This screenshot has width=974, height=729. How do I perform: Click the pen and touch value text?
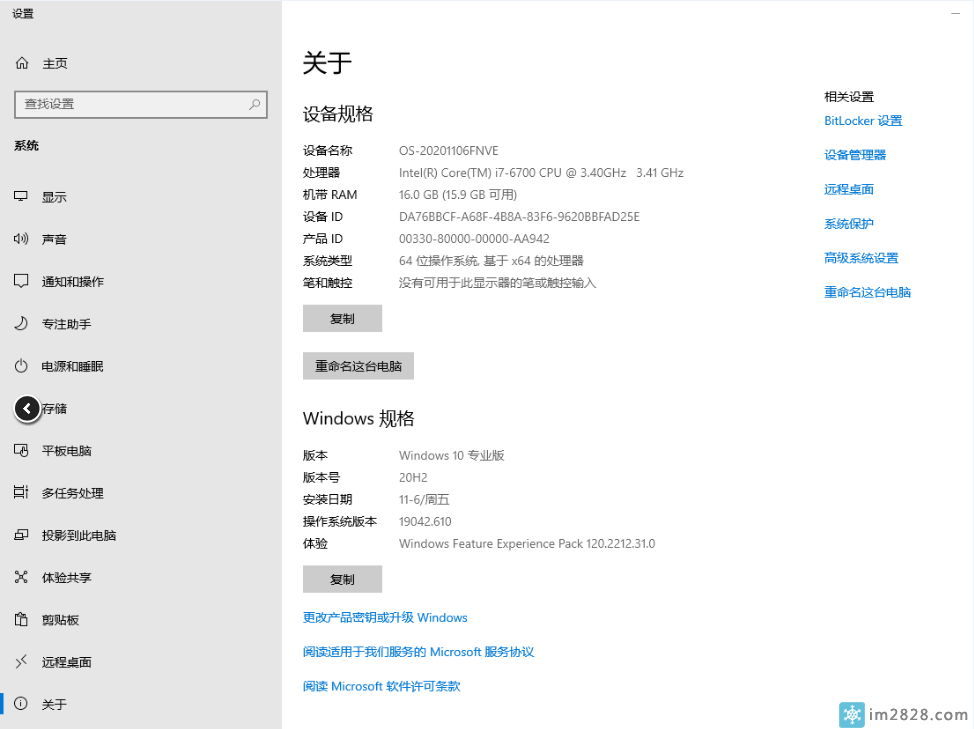(x=498, y=283)
